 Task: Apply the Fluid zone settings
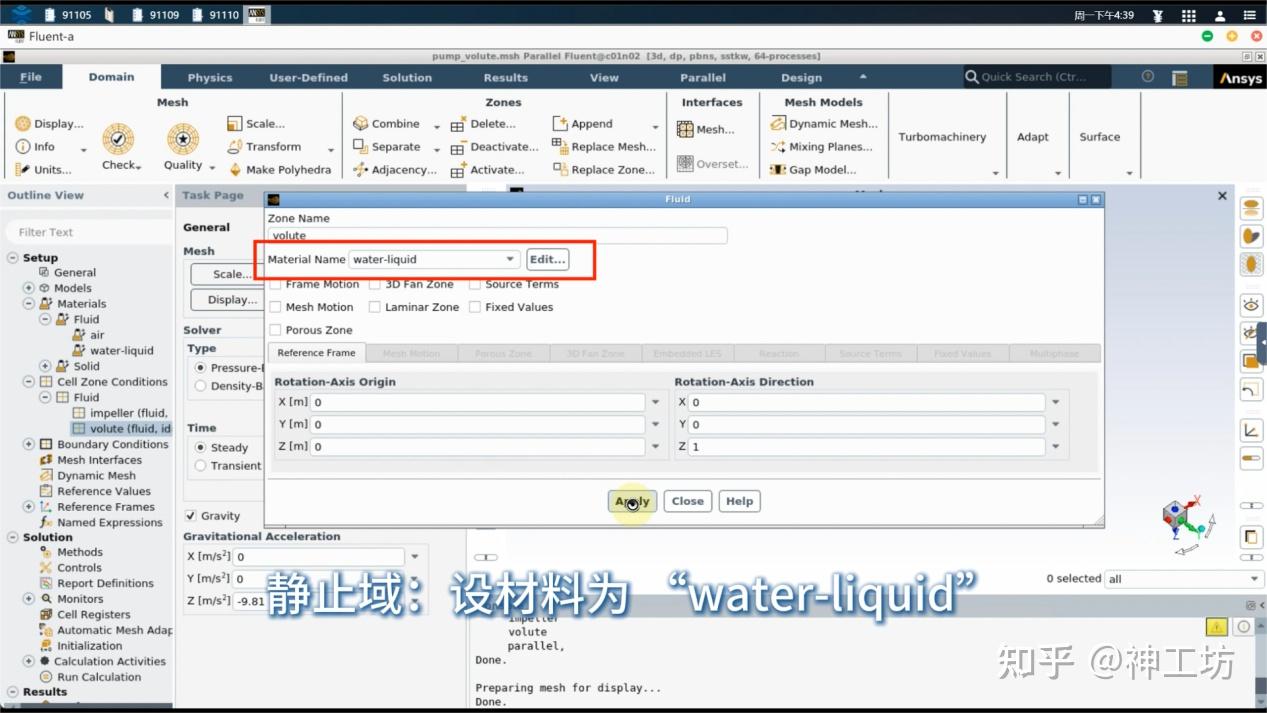632,501
